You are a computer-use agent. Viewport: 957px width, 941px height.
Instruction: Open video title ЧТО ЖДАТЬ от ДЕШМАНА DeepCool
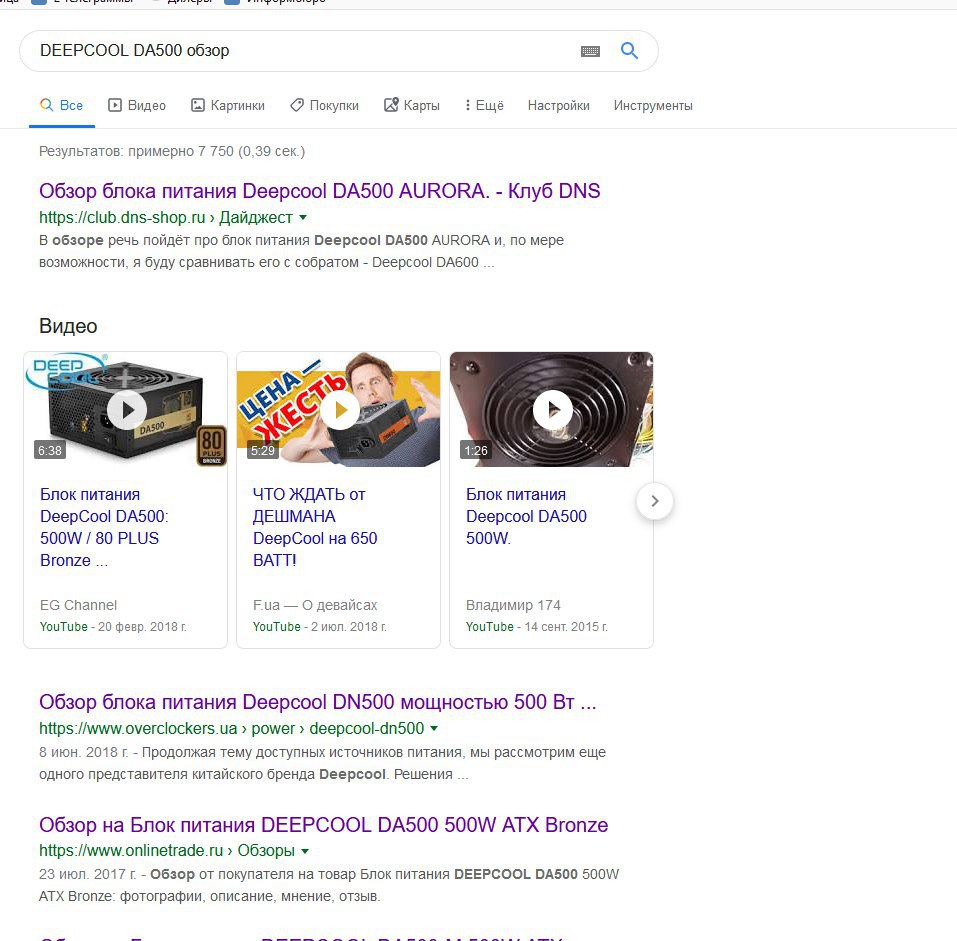(x=315, y=527)
